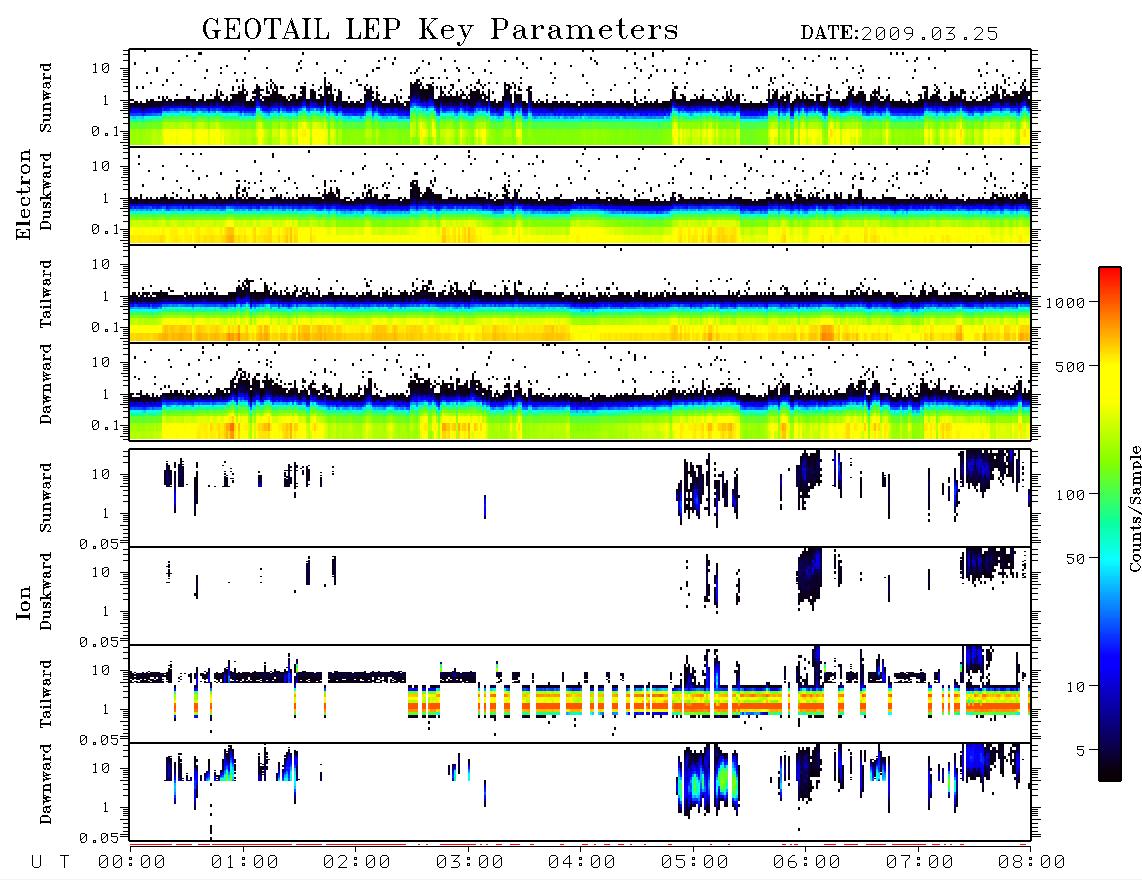Click the 'U T' time axis label
Viewport: 1142px width, 880px height.
tap(50, 862)
